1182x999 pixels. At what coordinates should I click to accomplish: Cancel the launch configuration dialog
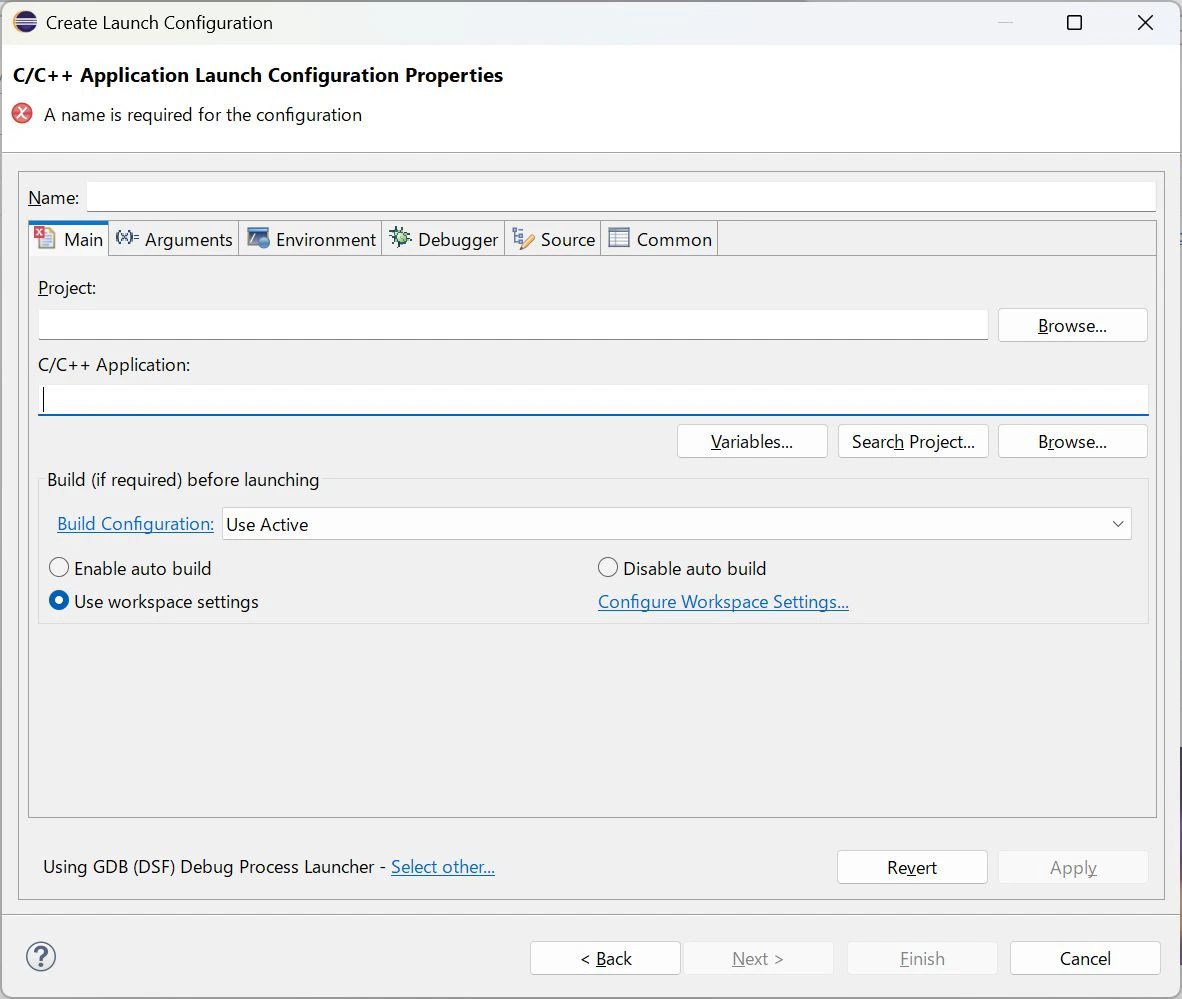click(1085, 958)
